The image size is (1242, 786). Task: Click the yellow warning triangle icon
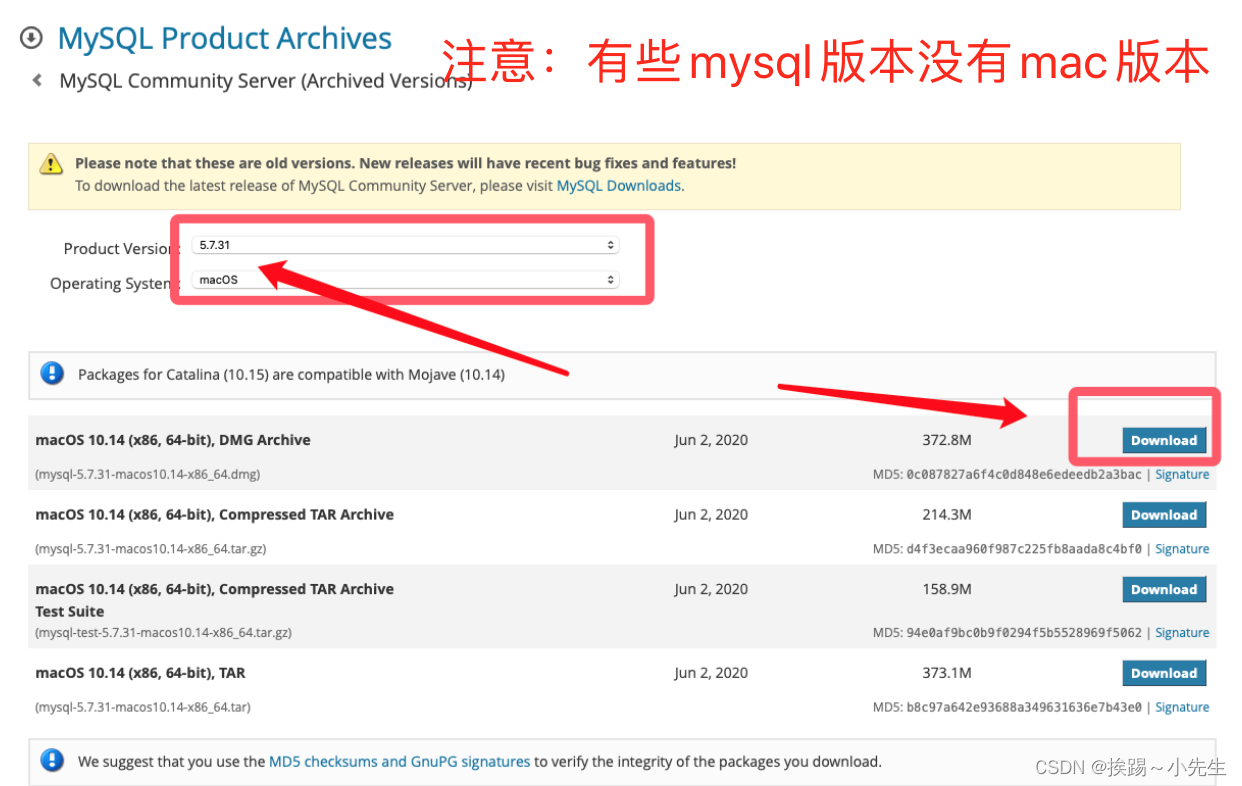(x=51, y=163)
